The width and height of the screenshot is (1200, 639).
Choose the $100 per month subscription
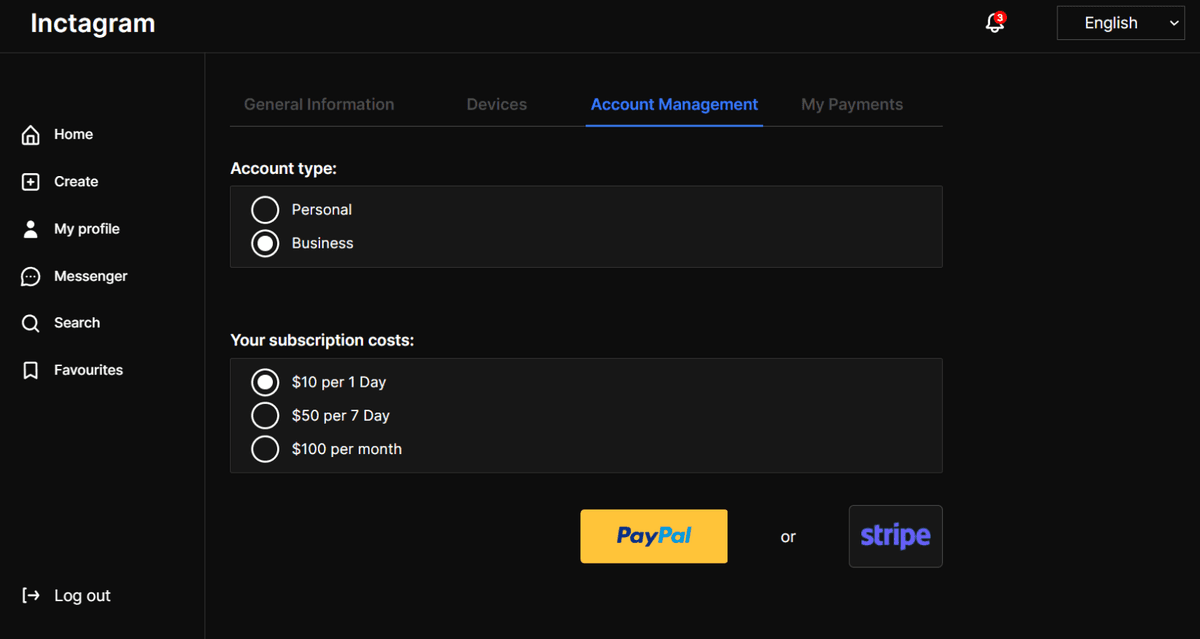tap(265, 449)
